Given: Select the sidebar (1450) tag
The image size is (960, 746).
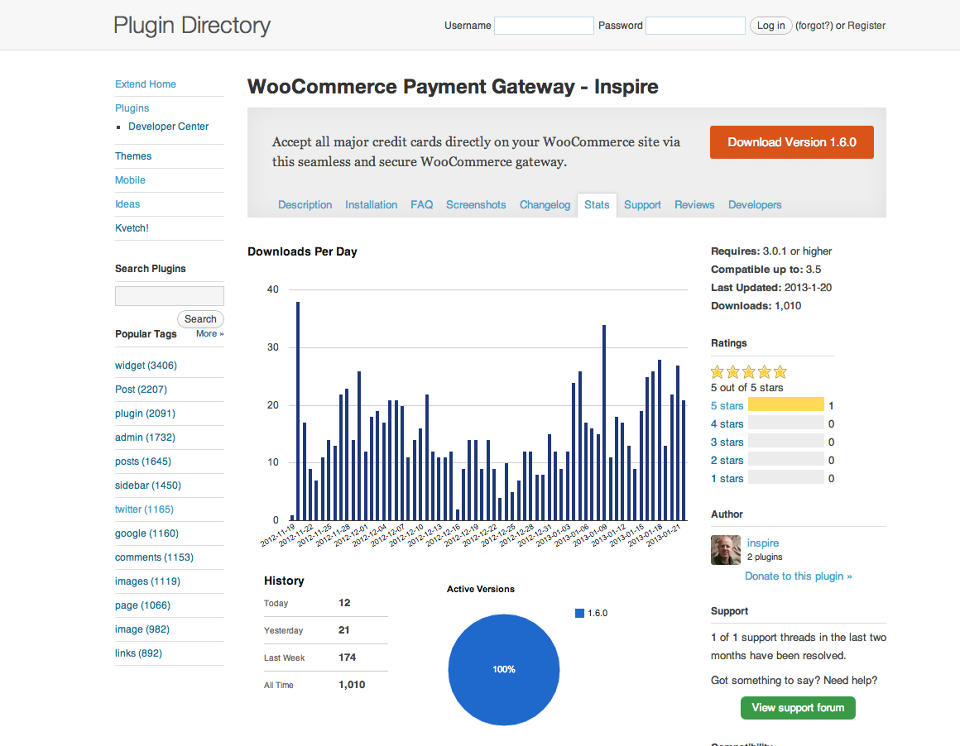Looking at the screenshot, I should click(148, 485).
